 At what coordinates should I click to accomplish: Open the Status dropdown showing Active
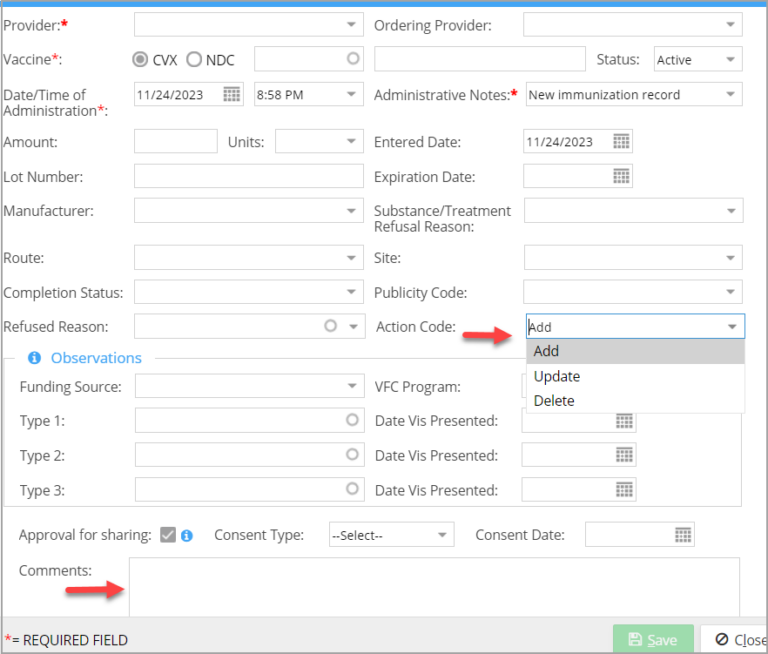pos(731,60)
